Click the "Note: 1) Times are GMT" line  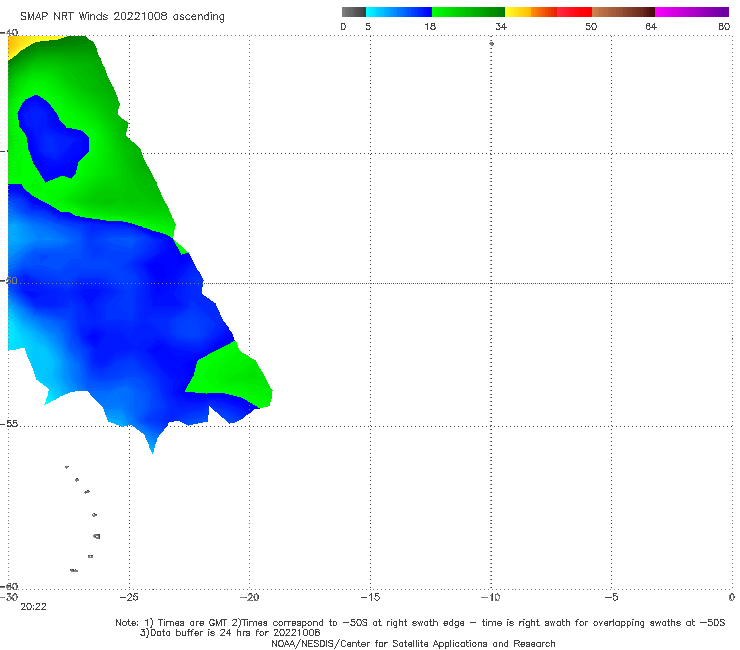tap(420, 623)
